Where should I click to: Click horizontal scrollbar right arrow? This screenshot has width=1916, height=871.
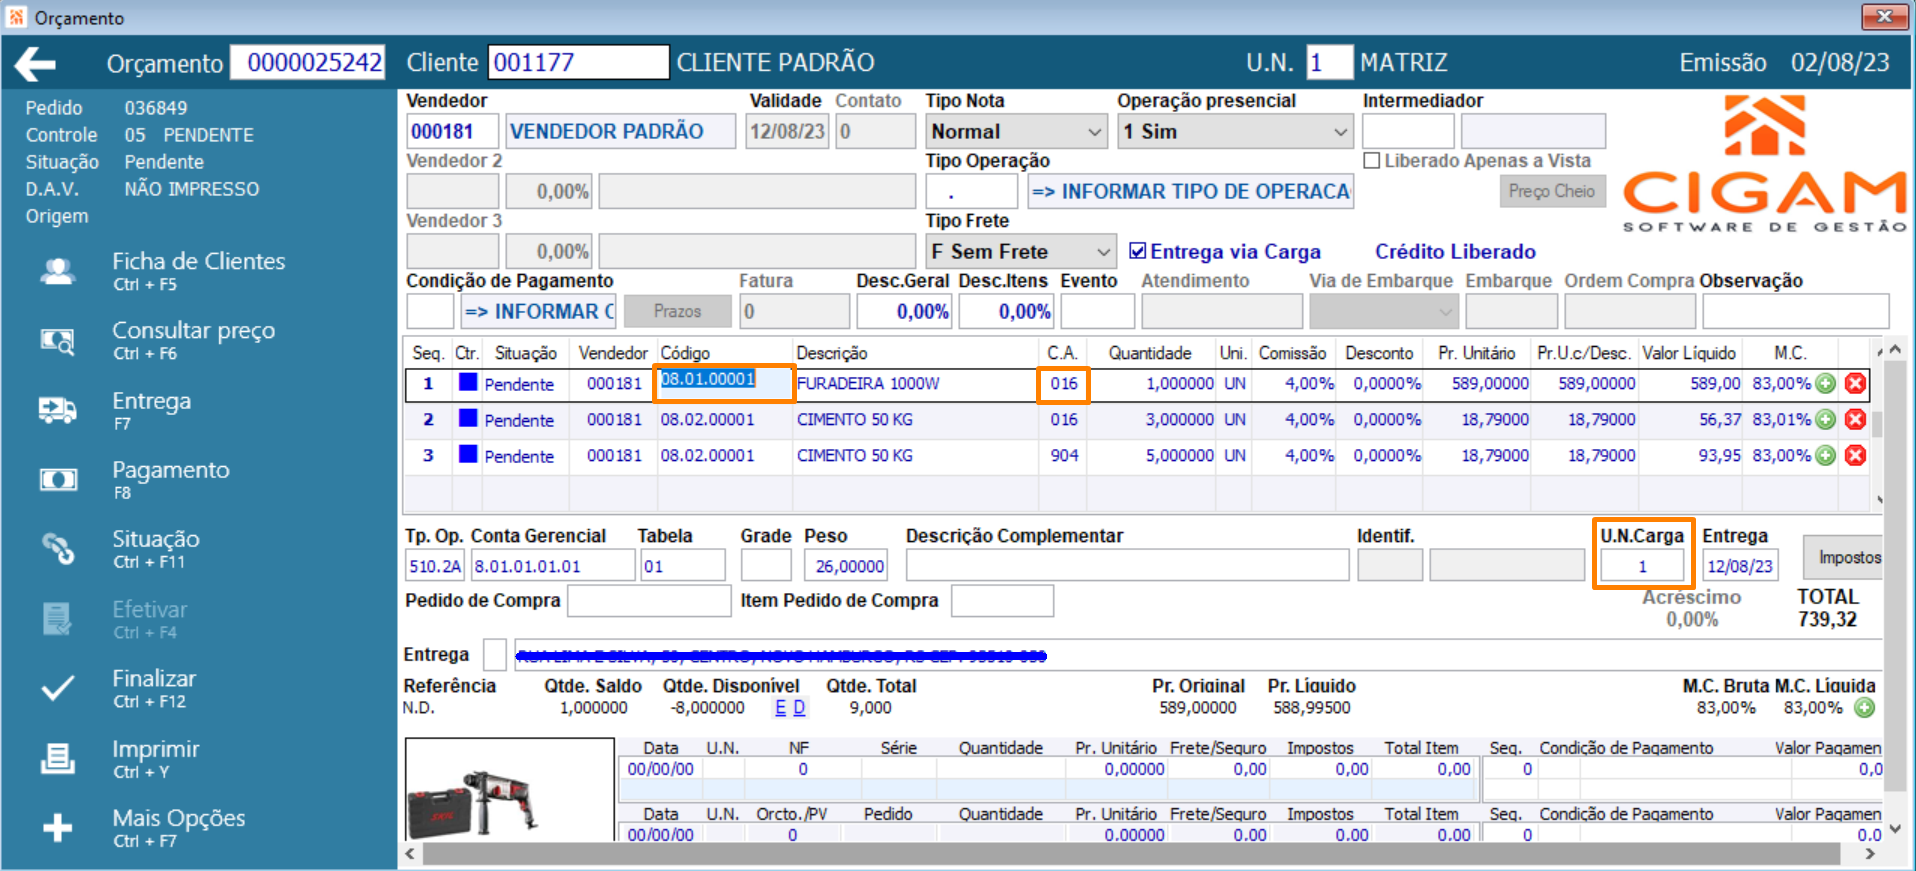coord(1870,854)
